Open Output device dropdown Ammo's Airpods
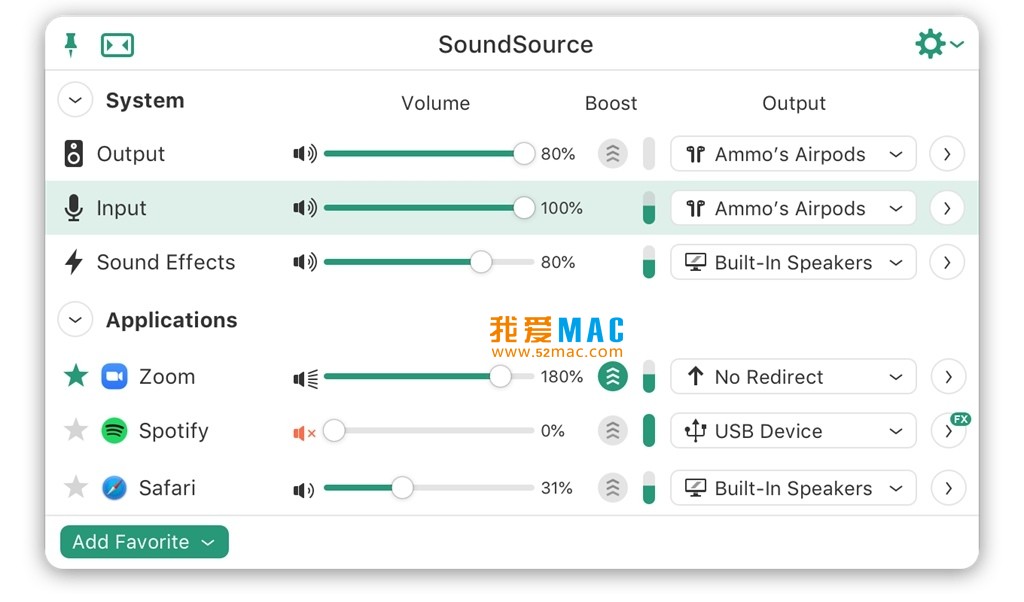The width and height of the screenshot is (1024, 602). coord(793,154)
